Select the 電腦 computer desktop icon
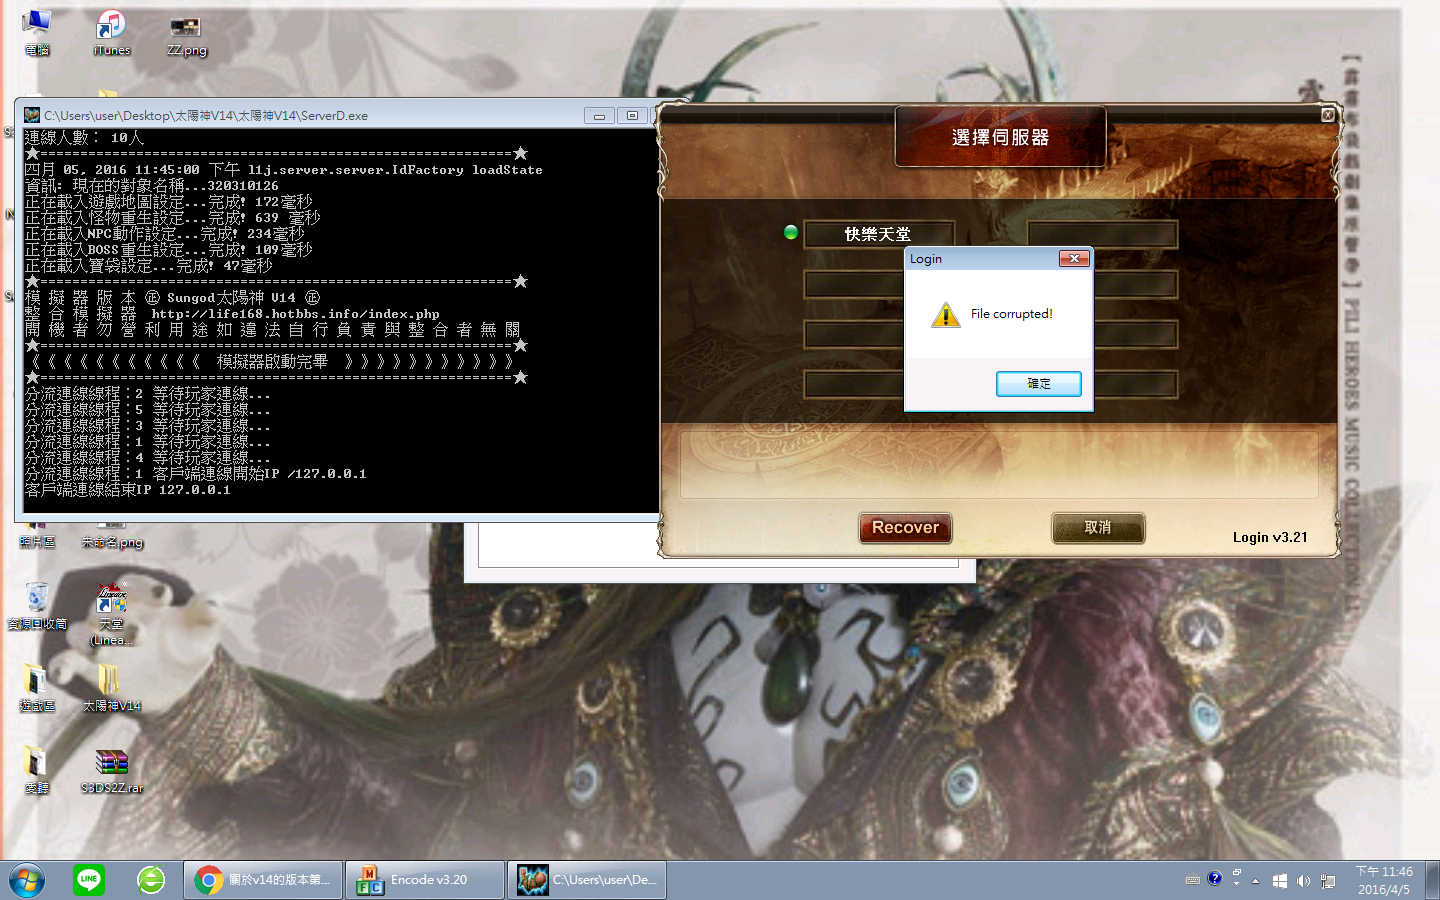Screen dimensions: 1440x900 pos(37,33)
